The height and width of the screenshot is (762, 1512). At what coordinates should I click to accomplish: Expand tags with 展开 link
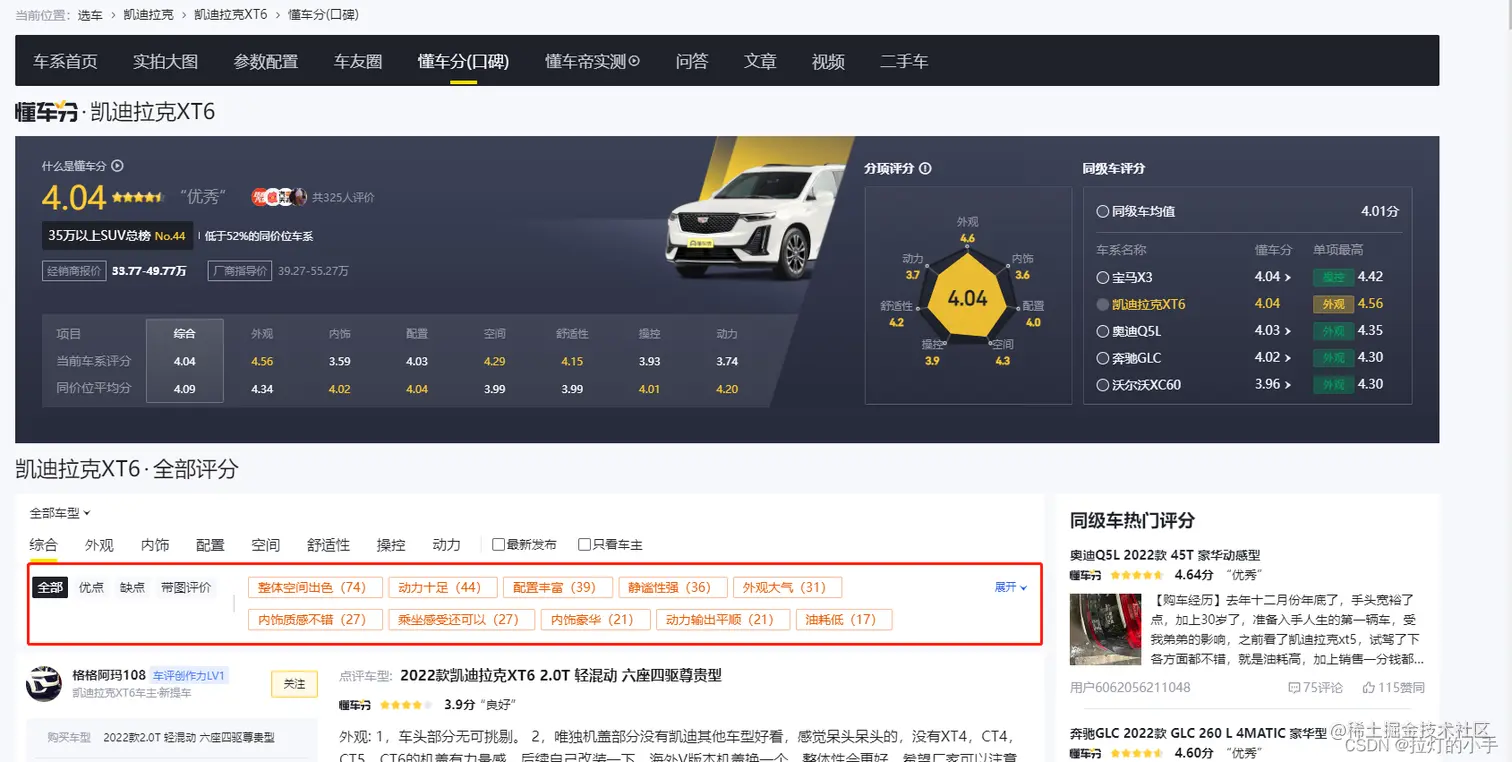click(x=1011, y=587)
